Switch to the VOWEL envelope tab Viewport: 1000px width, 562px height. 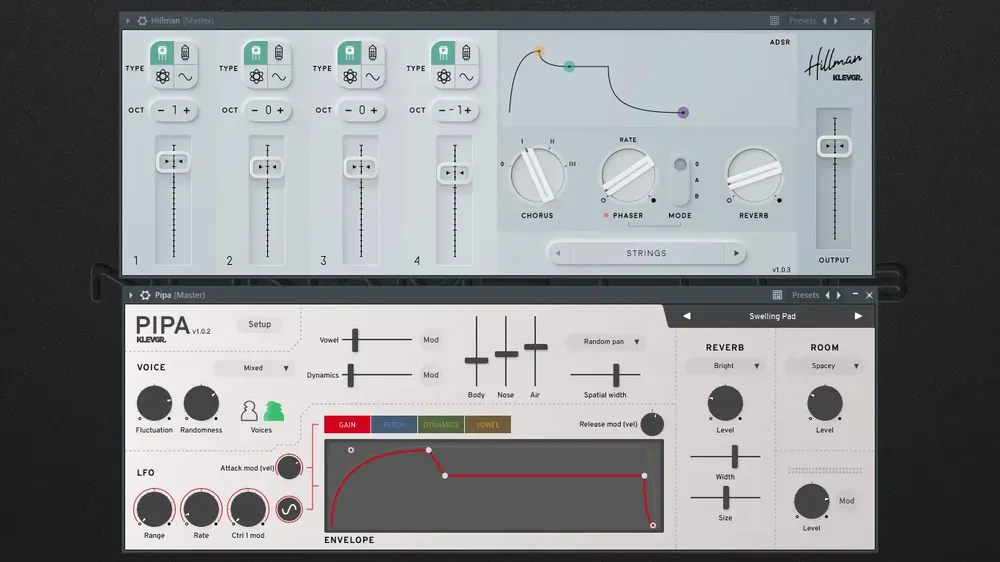click(487, 425)
